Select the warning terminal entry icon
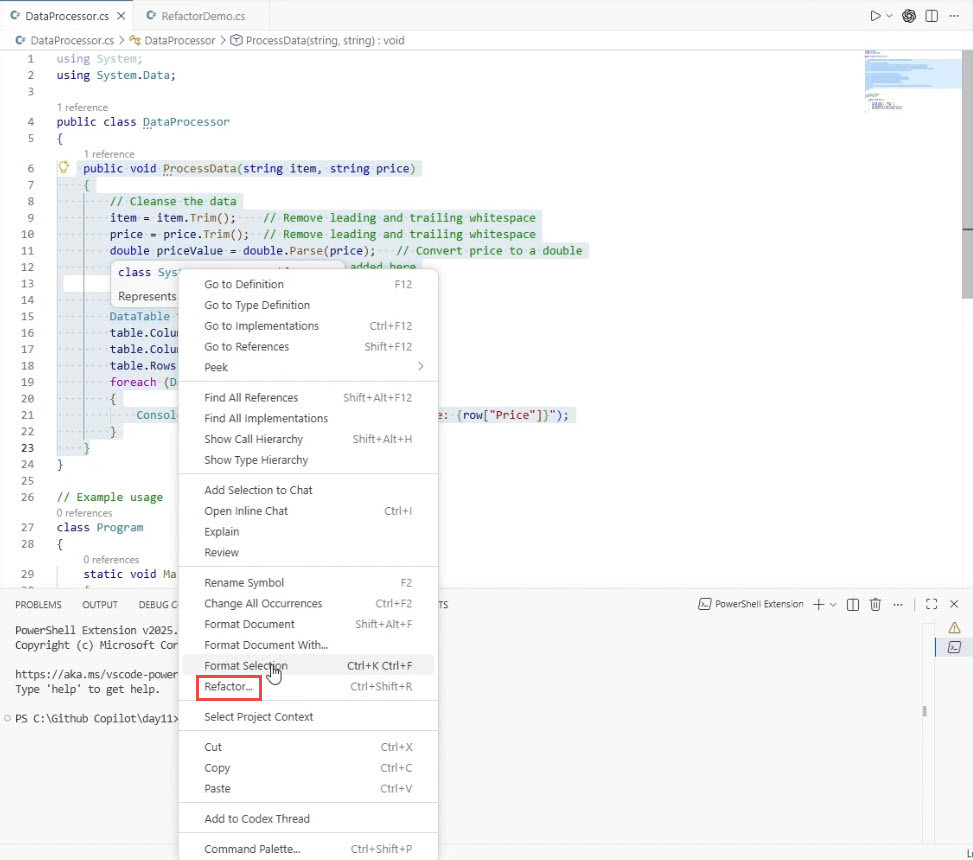Viewport: 973px width, 860px height. pos(954,628)
